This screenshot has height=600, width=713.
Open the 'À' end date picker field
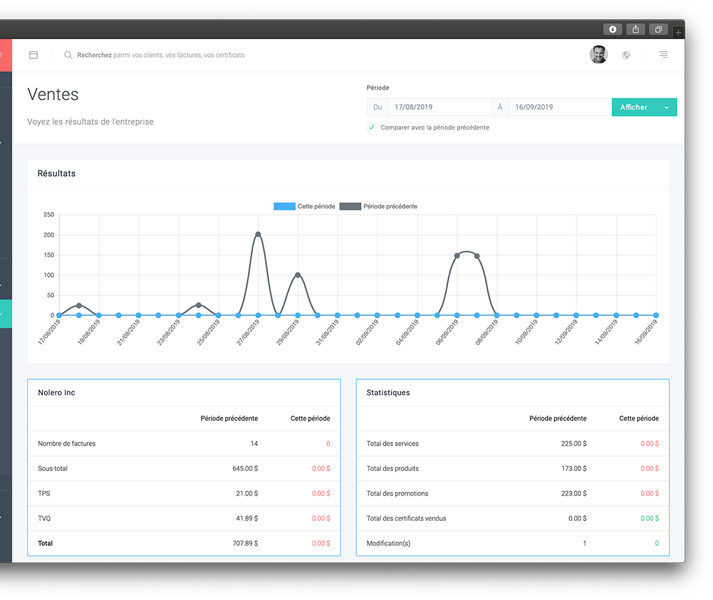[558, 107]
